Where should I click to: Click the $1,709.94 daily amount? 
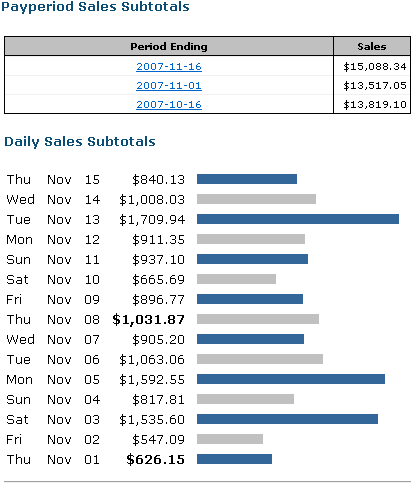pos(152,219)
